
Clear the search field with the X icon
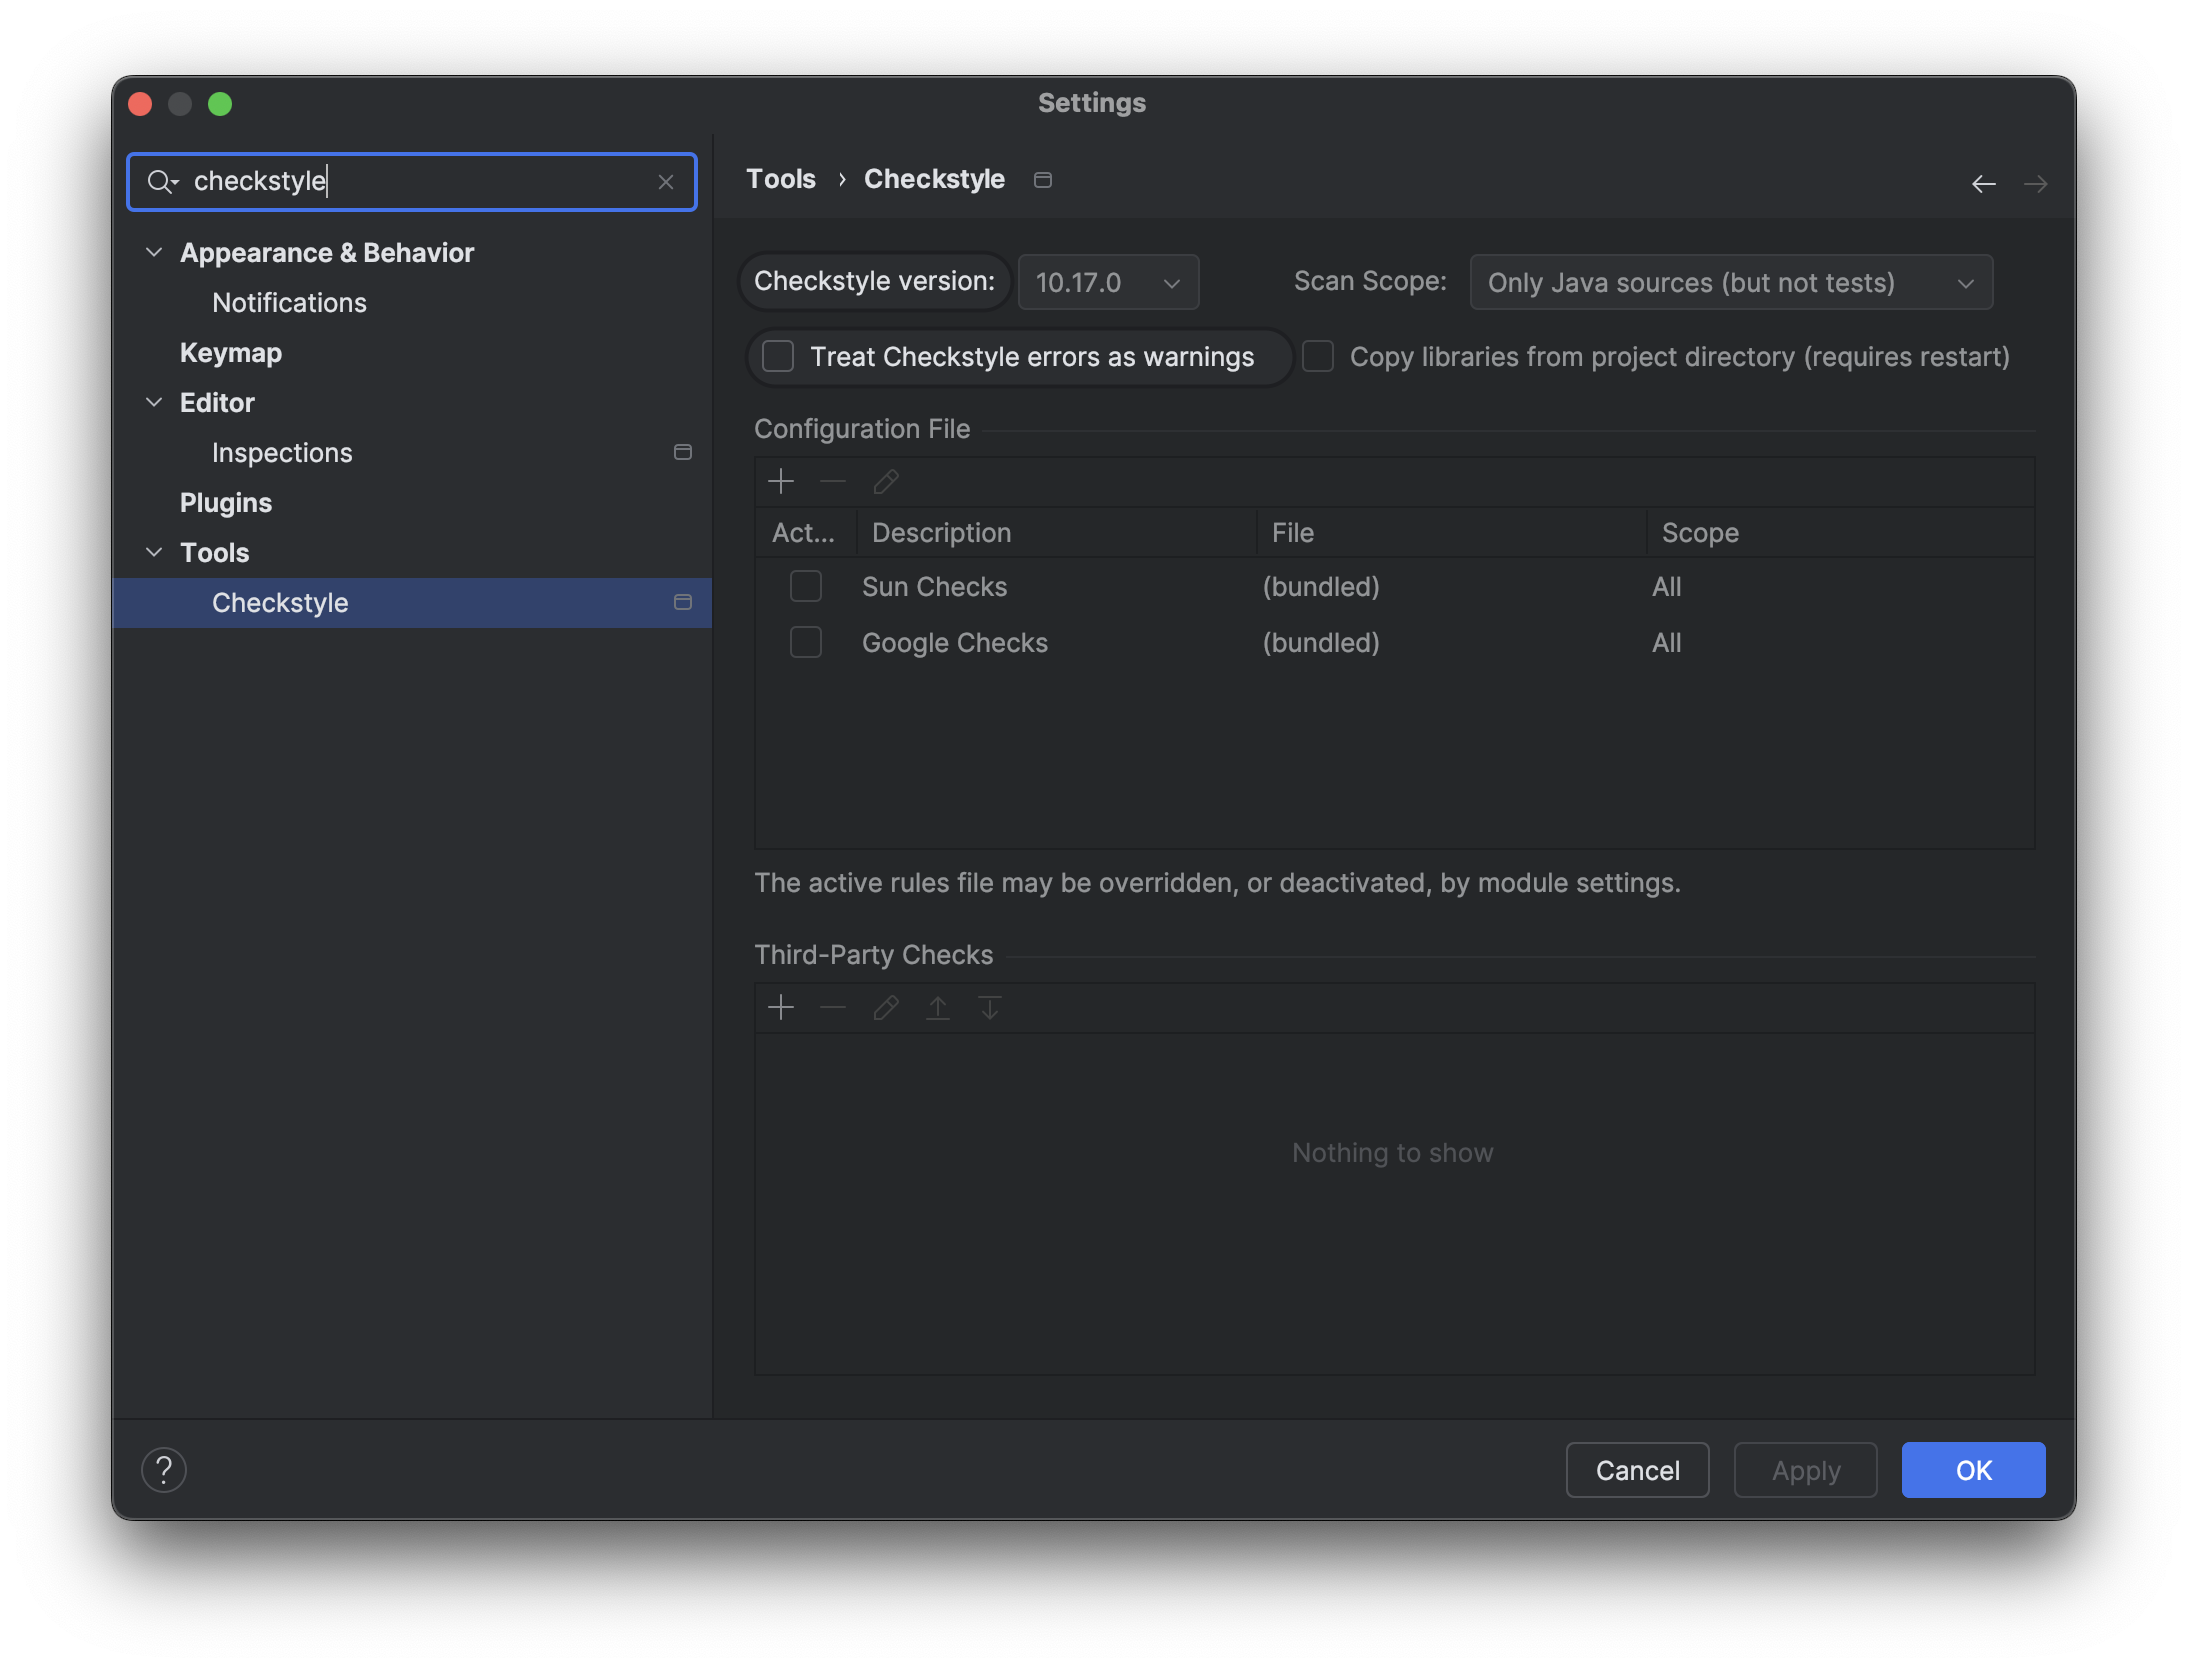(x=666, y=182)
